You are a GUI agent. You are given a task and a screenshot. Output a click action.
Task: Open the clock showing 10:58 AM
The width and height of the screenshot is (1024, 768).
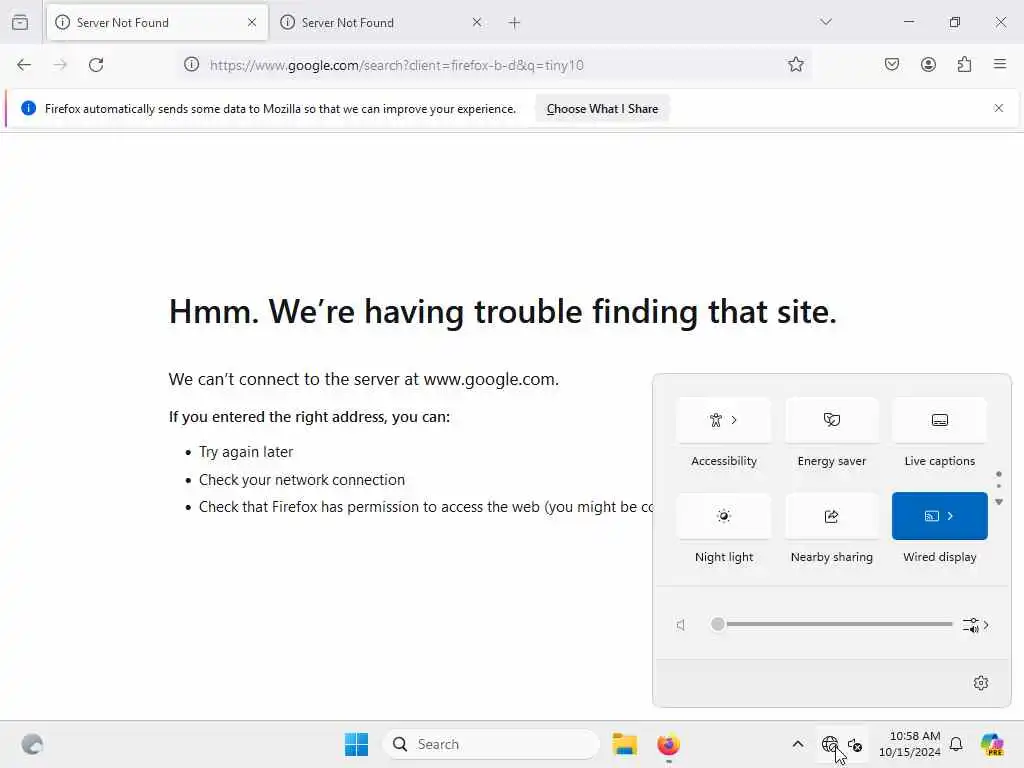coord(910,744)
